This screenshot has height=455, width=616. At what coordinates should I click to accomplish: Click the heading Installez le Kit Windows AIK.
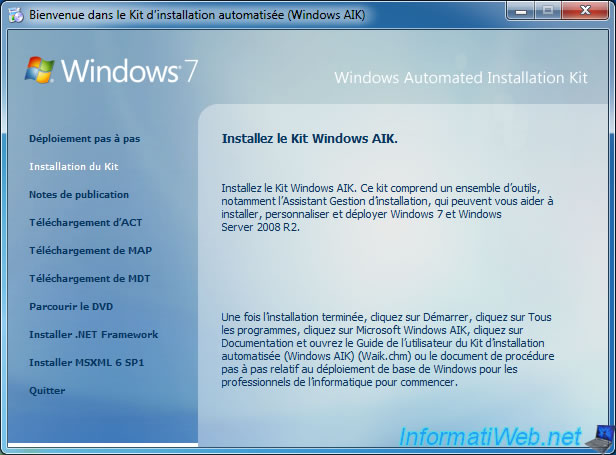click(310, 139)
